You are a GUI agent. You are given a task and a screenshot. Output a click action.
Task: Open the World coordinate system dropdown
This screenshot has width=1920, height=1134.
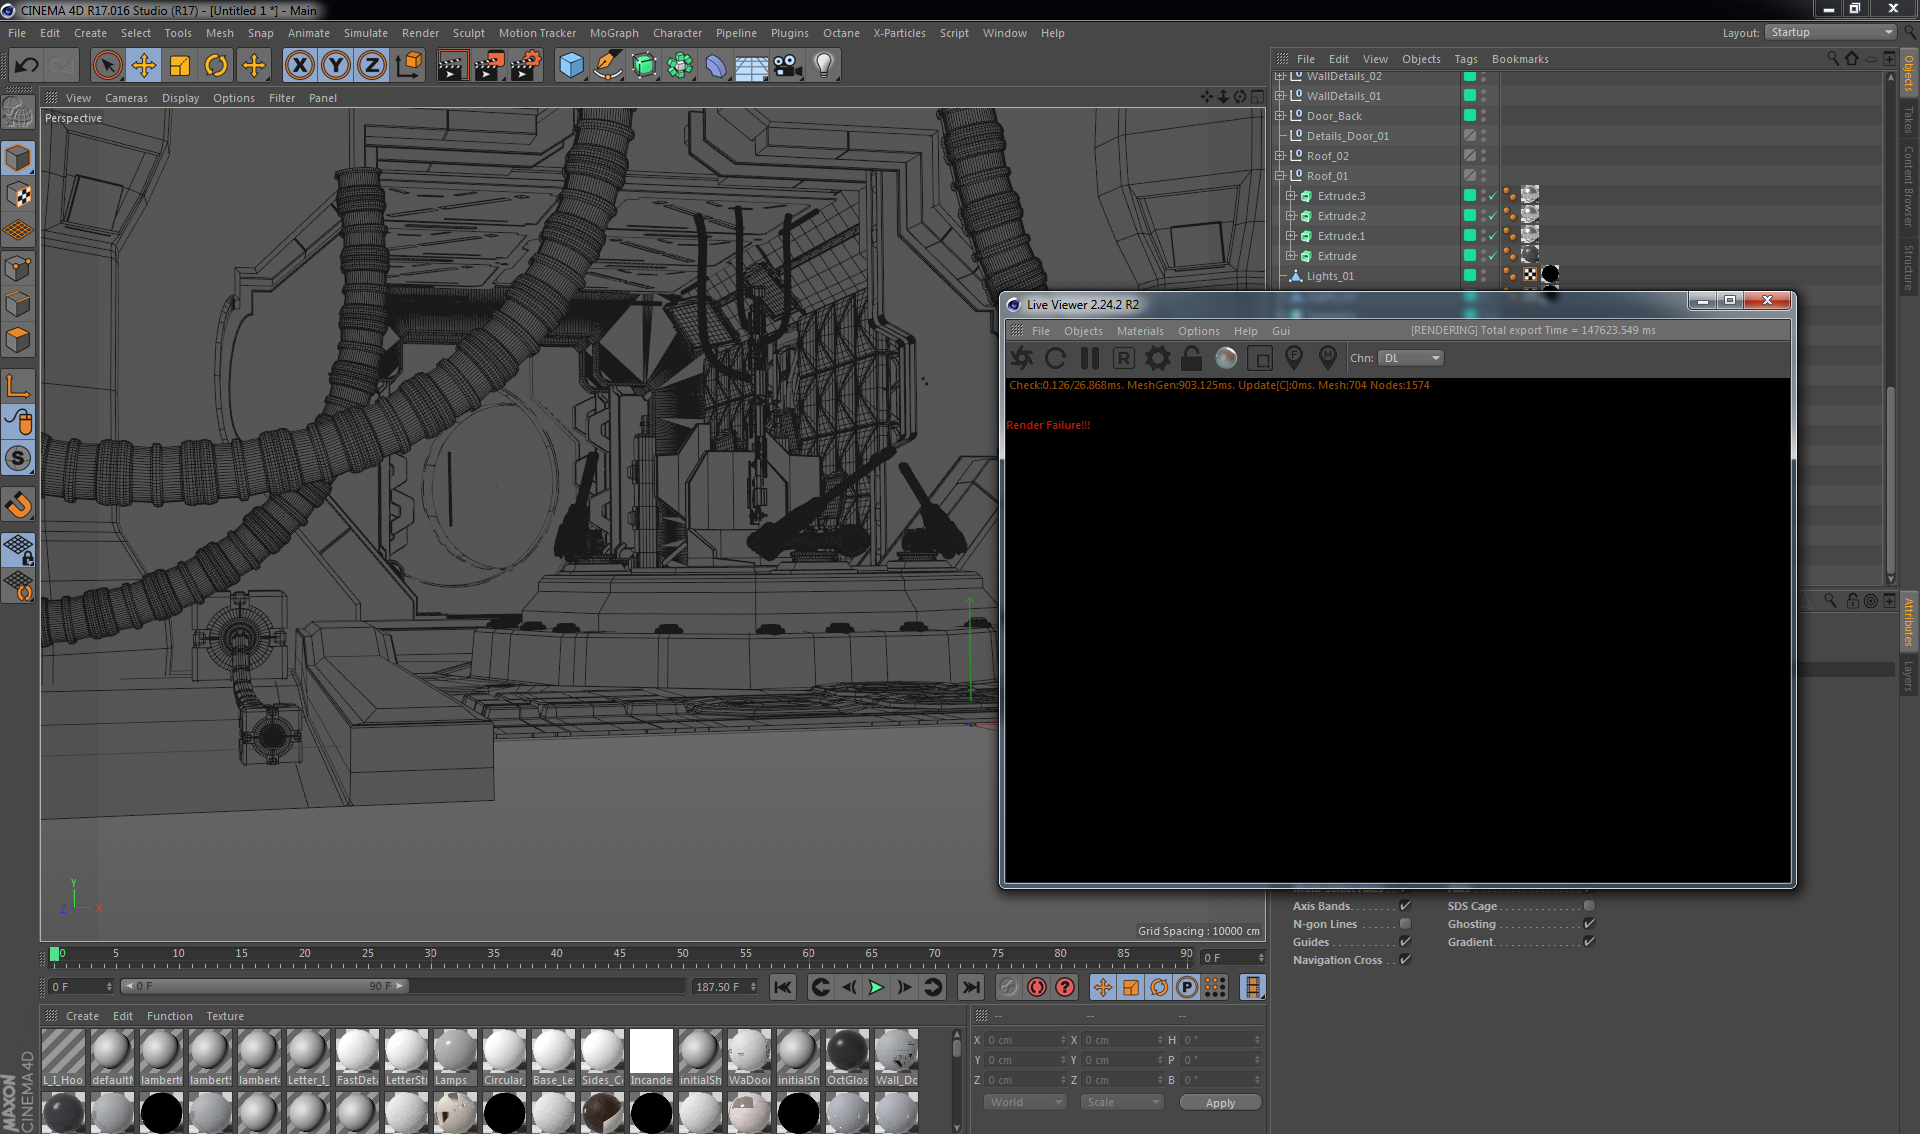pos(1025,1102)
